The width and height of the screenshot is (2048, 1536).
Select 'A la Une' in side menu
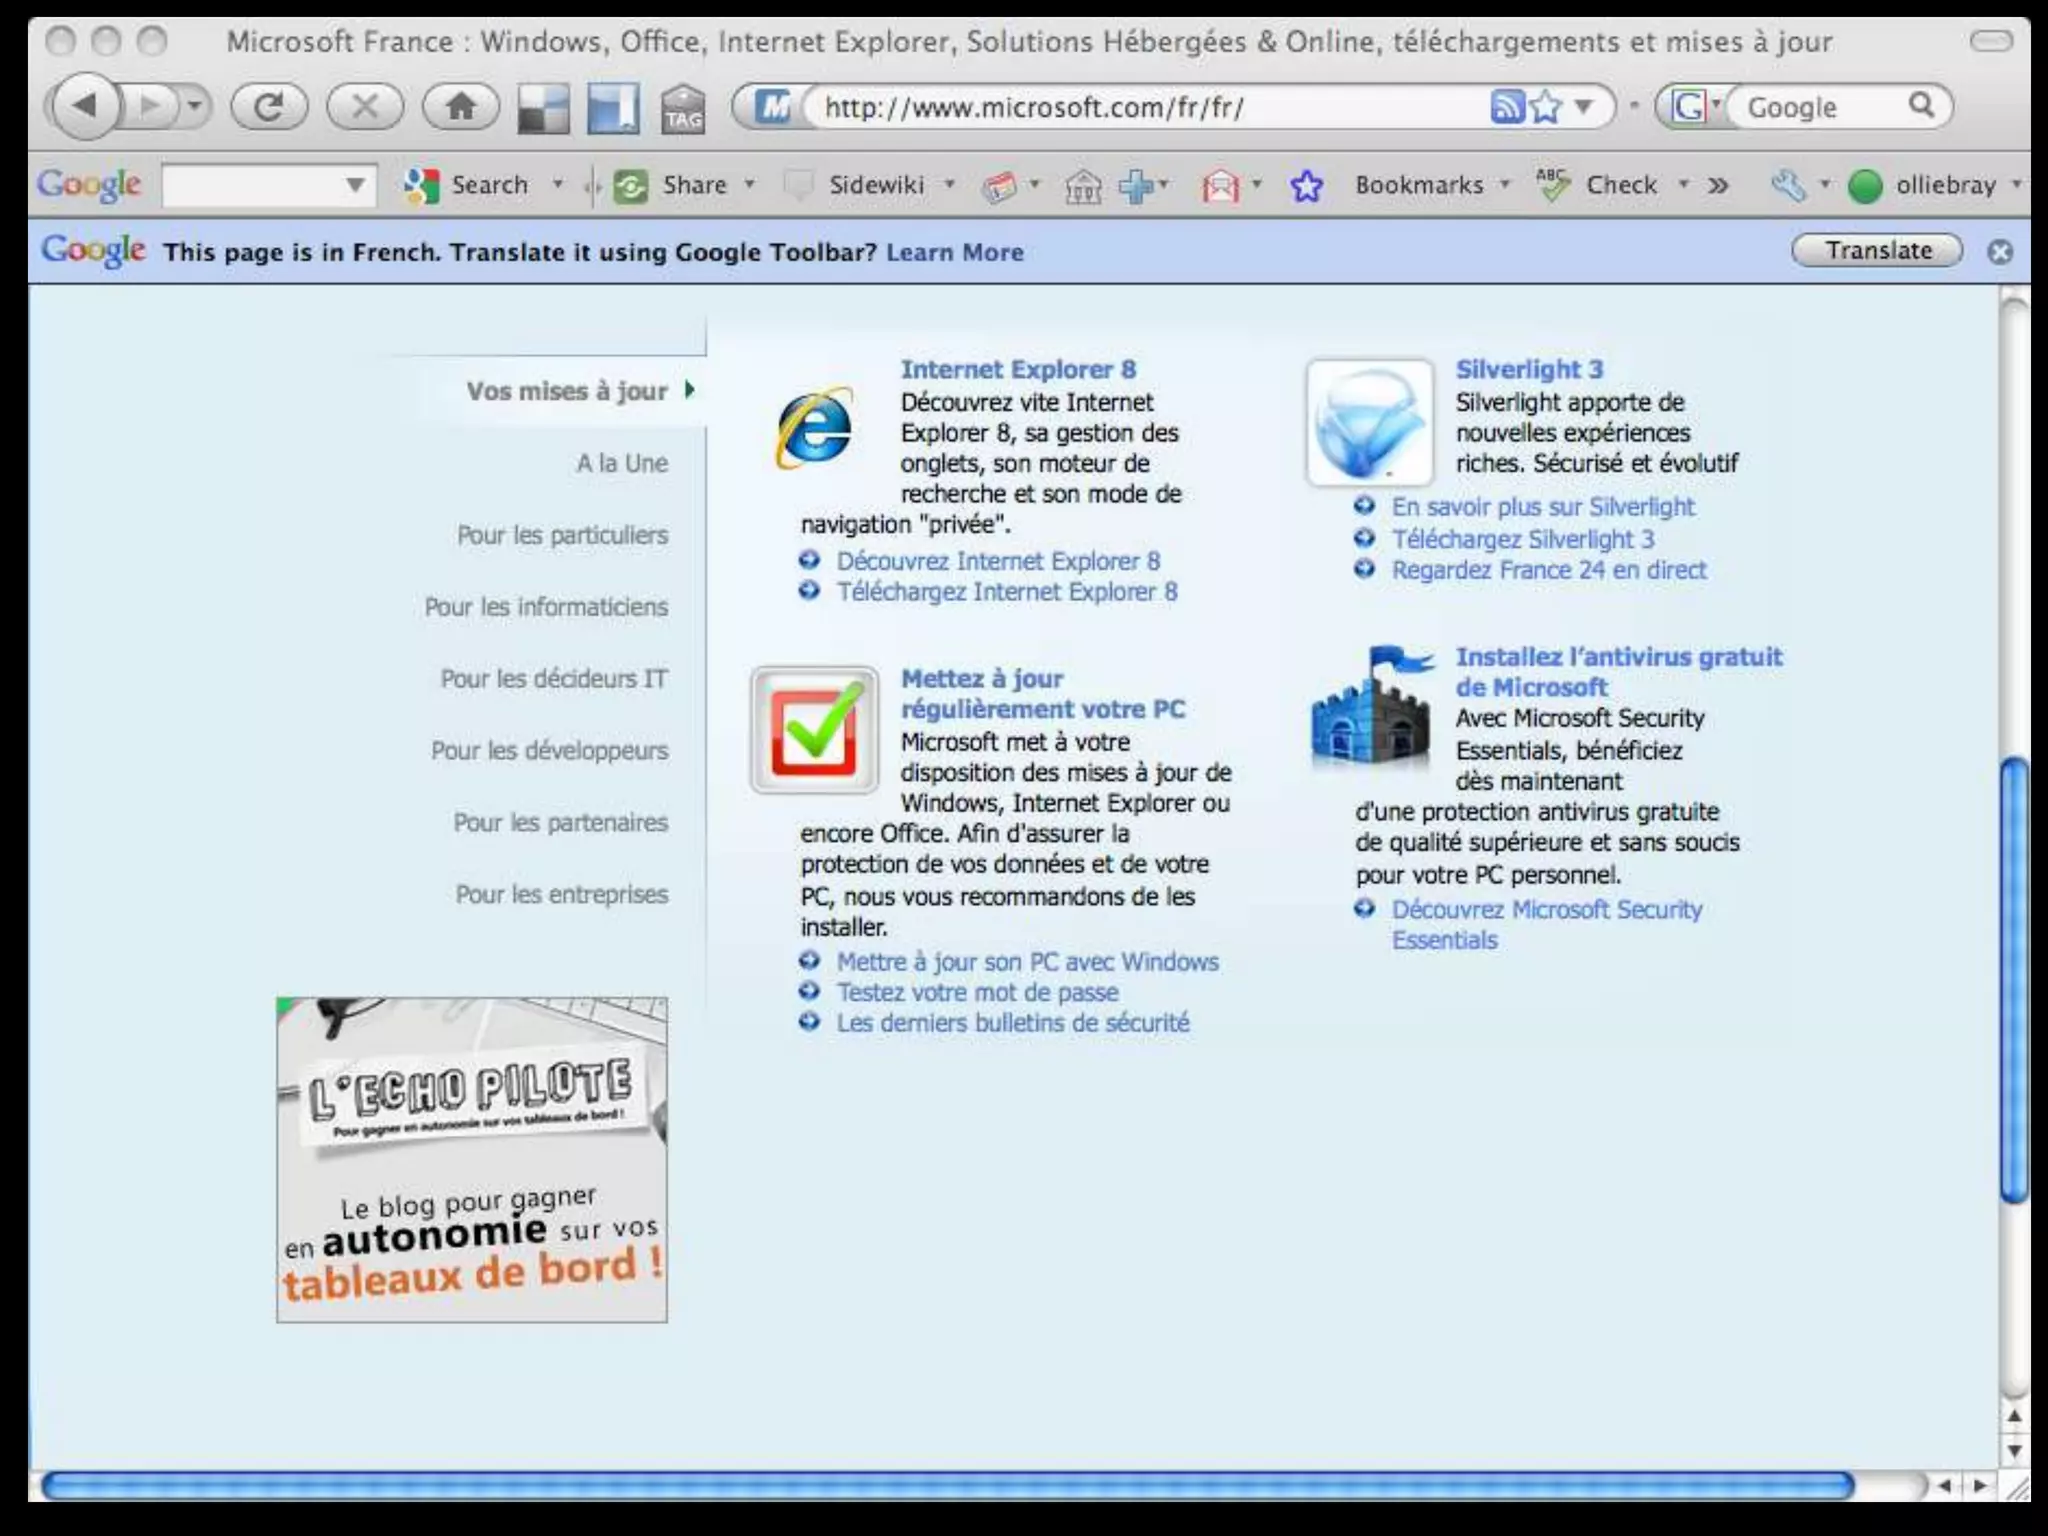tap(621, 463)
